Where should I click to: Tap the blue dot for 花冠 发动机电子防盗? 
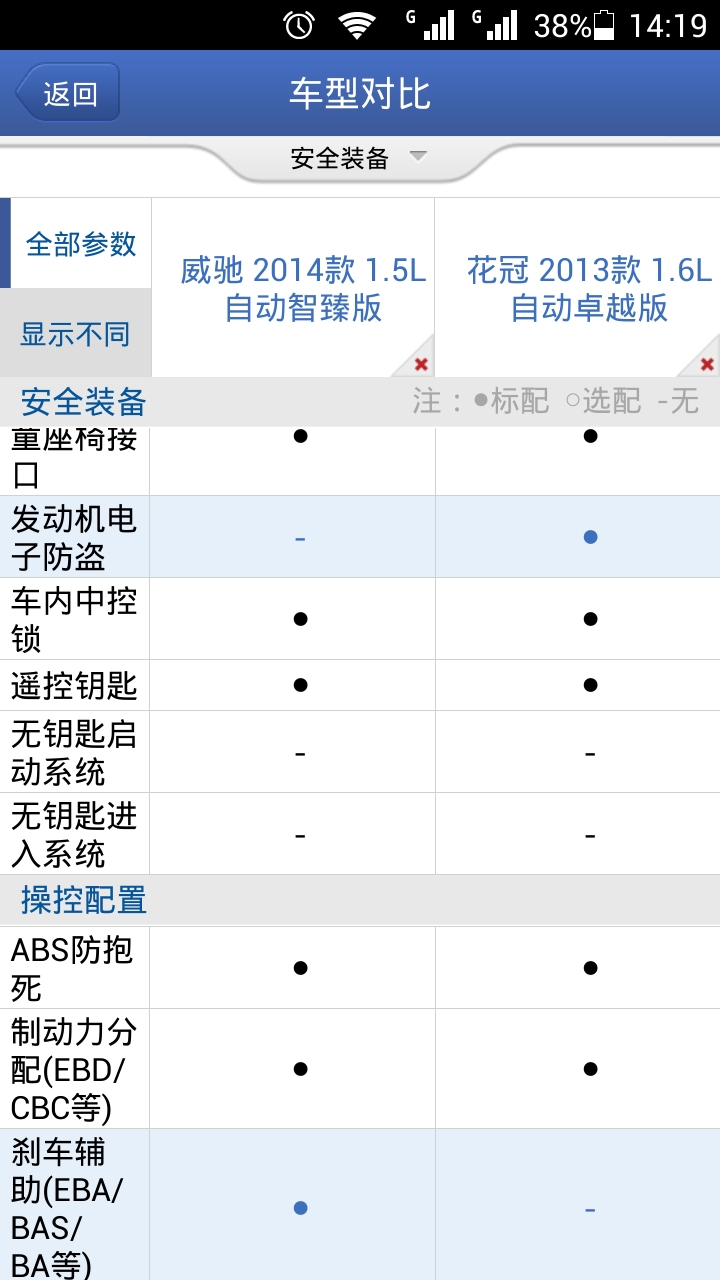click(x=590, y=537)
